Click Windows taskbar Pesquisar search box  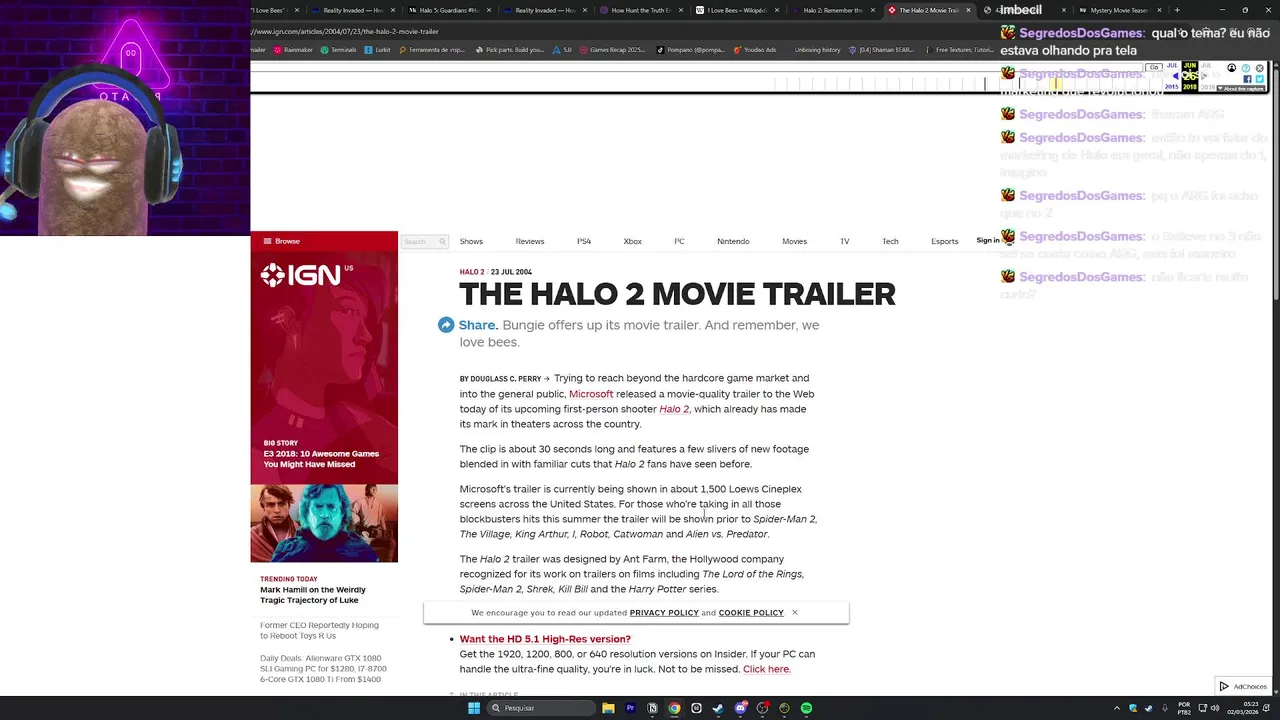pos(541,708)
